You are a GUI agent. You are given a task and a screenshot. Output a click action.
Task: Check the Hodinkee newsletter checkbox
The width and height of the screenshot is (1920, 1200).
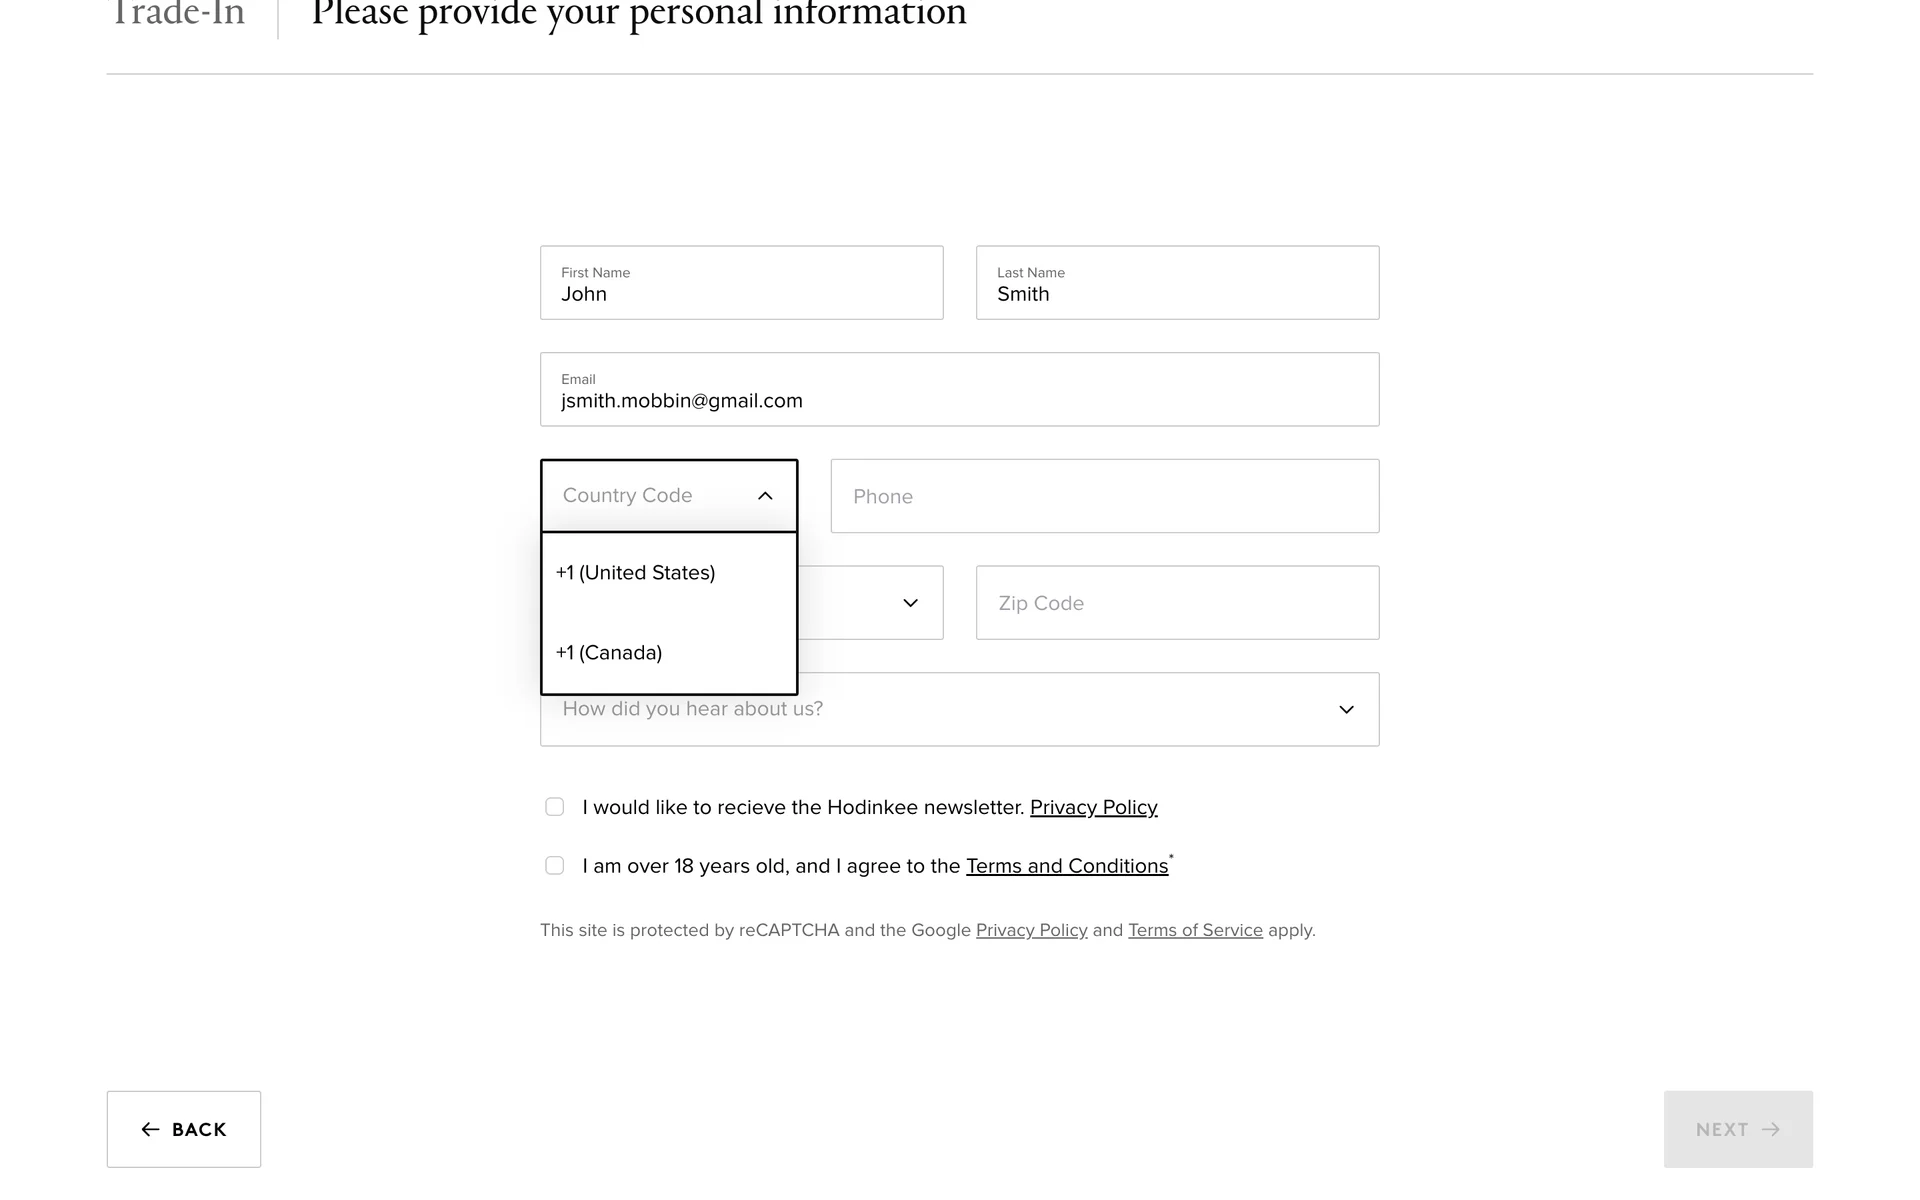555,807
